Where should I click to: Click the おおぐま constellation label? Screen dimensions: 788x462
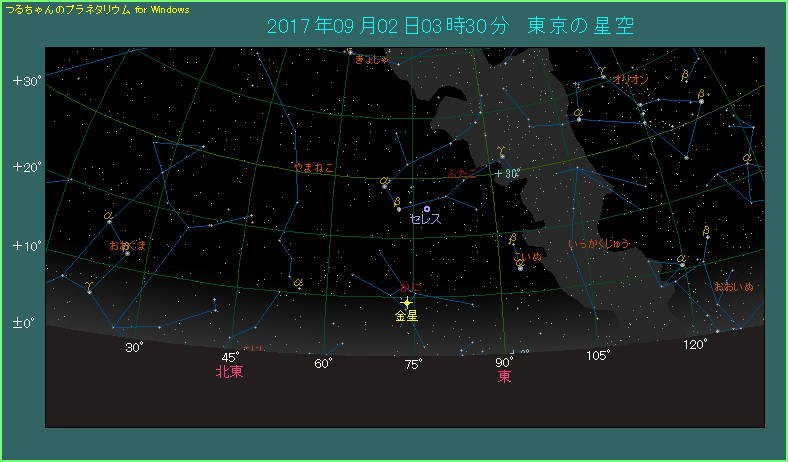(128, 244)
